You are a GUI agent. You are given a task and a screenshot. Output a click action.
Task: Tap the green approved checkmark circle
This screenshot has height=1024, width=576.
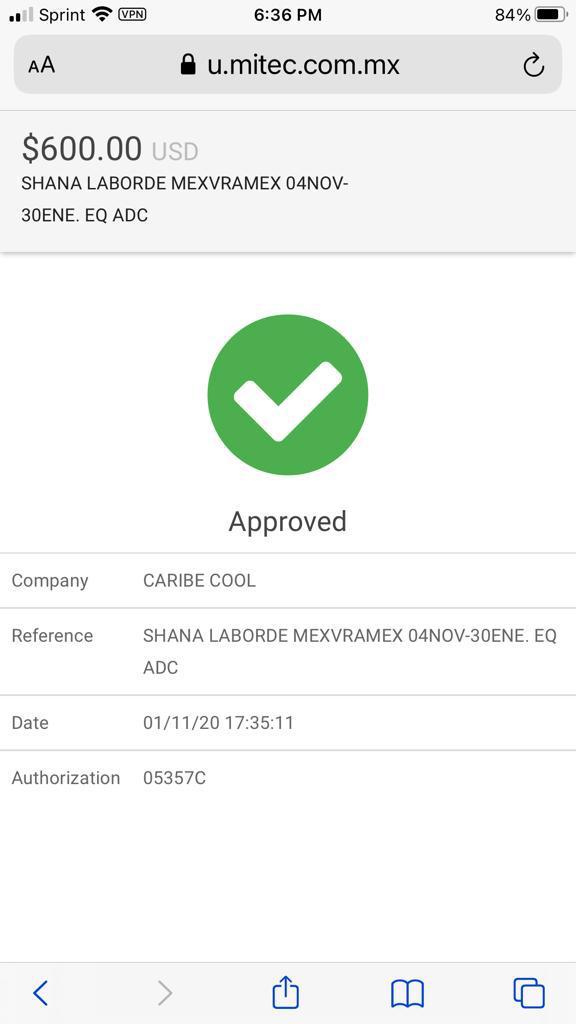coord(288,394)
